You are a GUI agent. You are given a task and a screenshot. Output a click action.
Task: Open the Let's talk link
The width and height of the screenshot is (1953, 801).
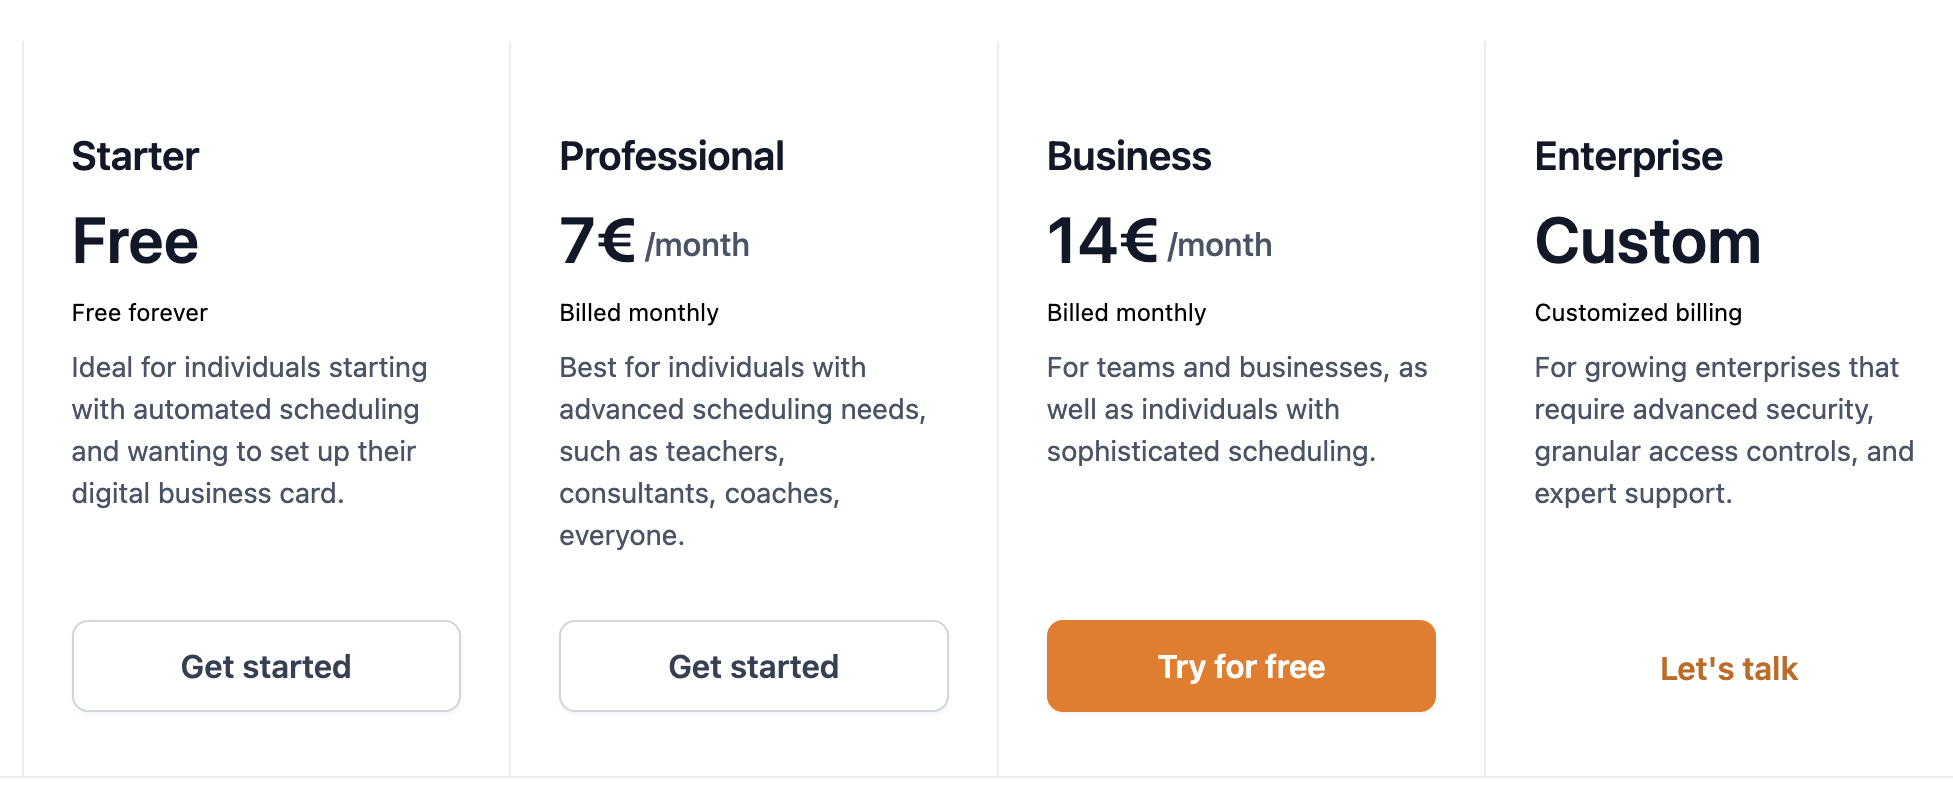click(1728, 668)
